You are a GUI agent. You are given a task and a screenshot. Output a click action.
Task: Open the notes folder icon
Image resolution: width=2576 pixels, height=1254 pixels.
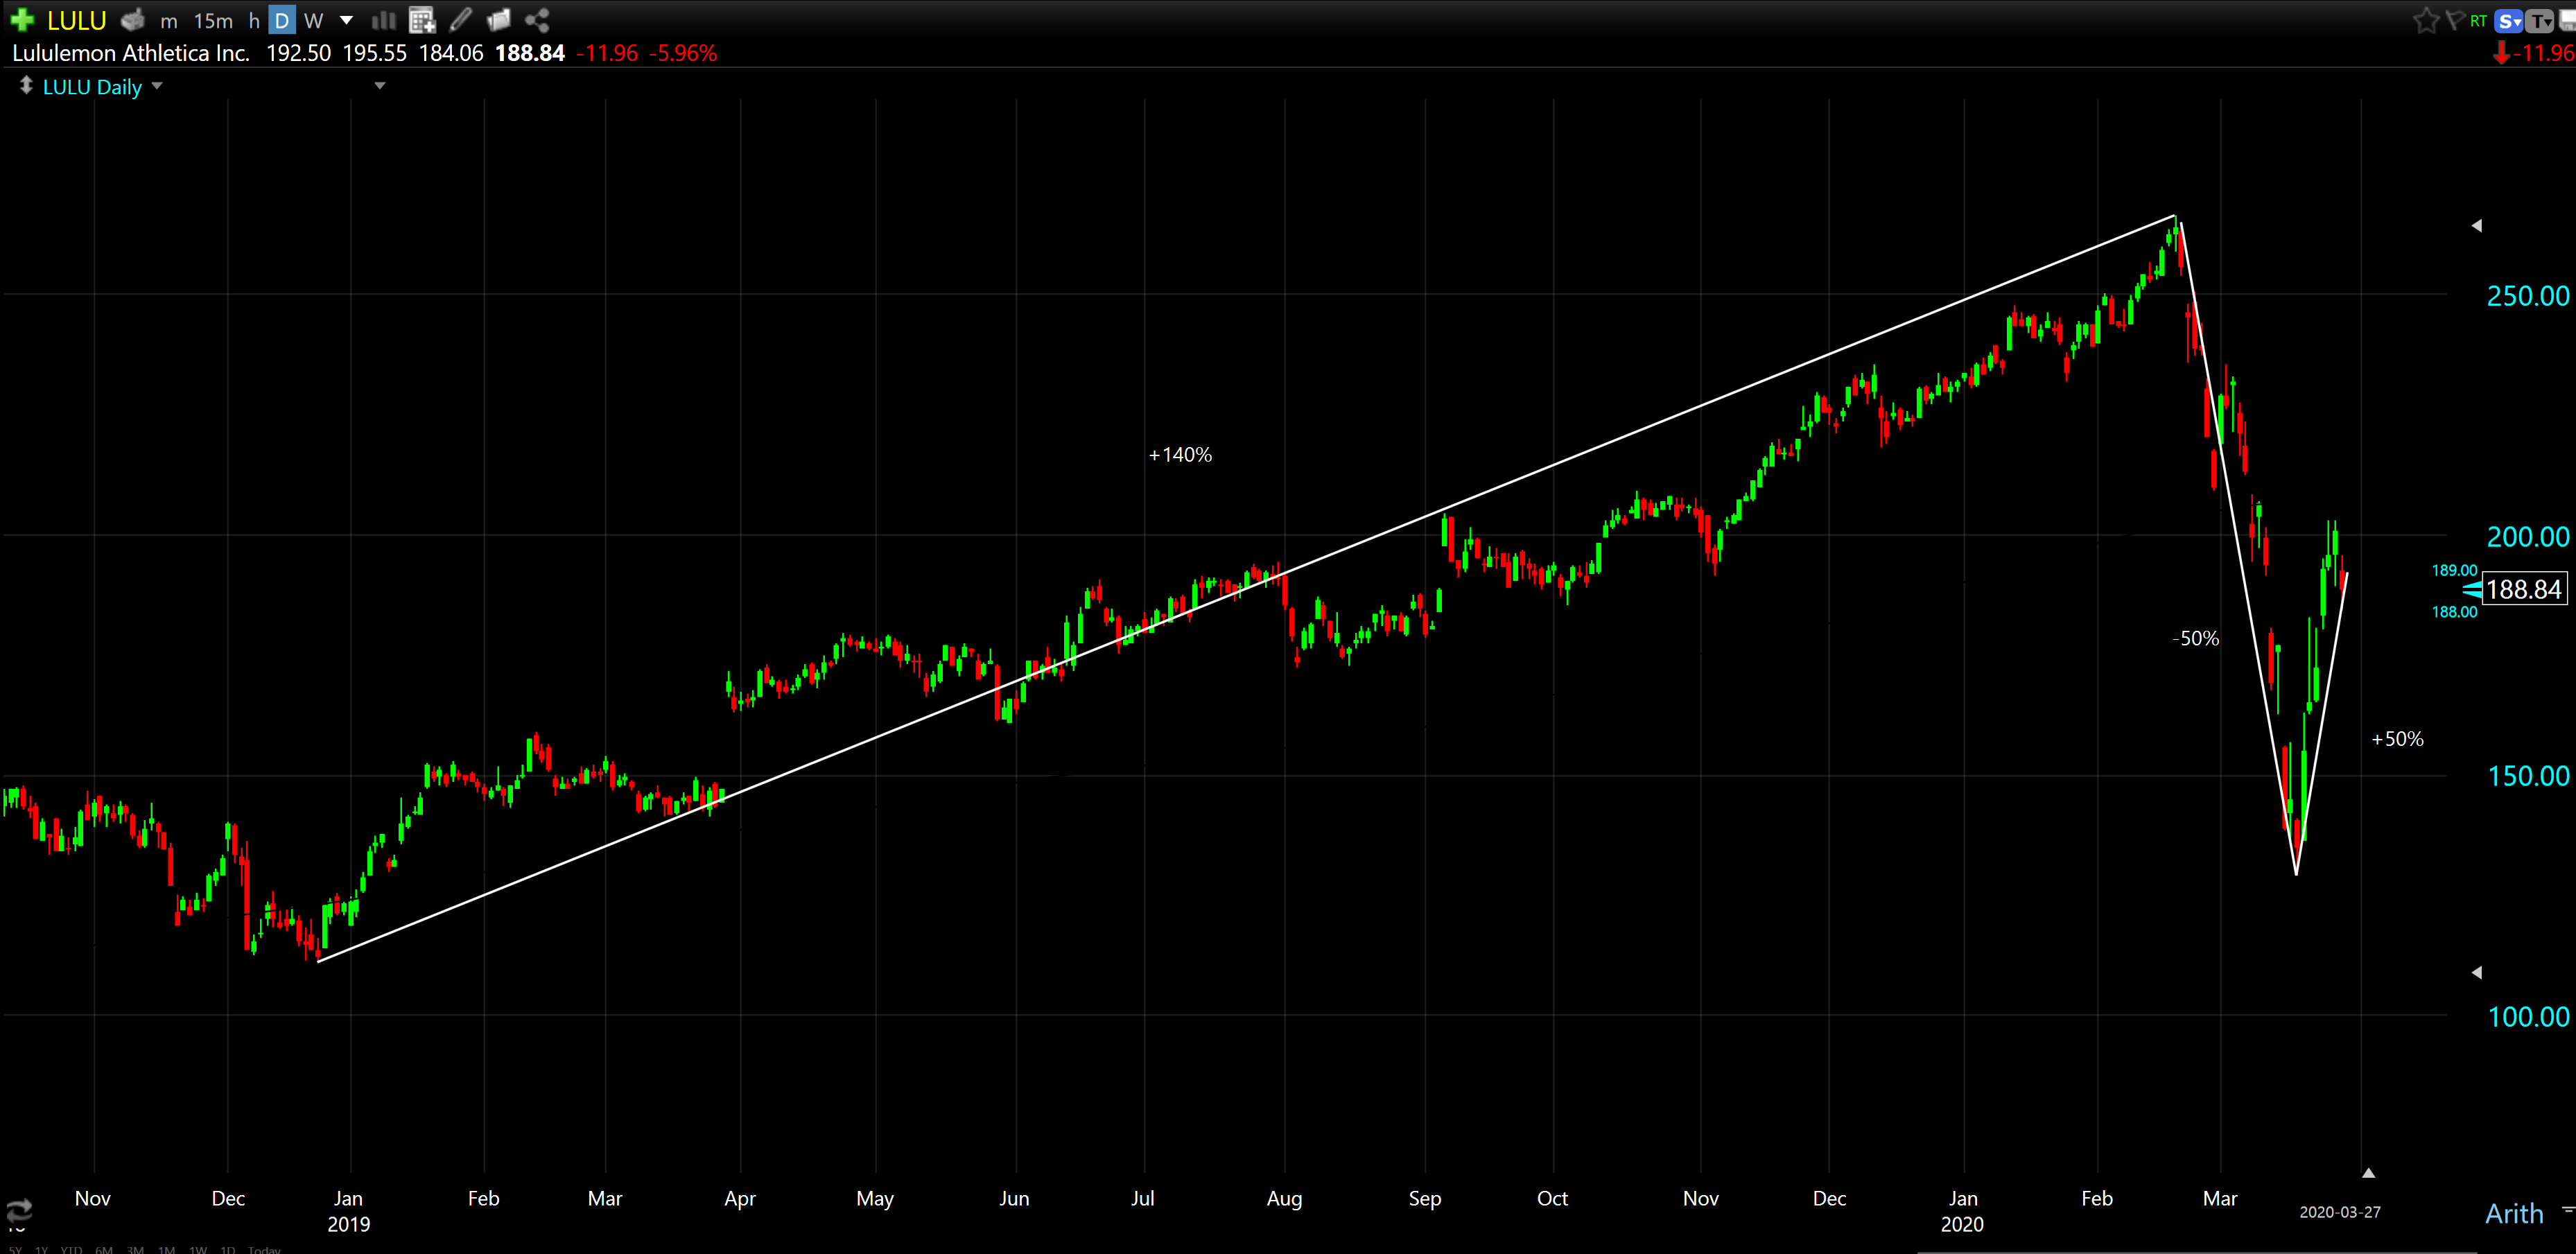499,20
